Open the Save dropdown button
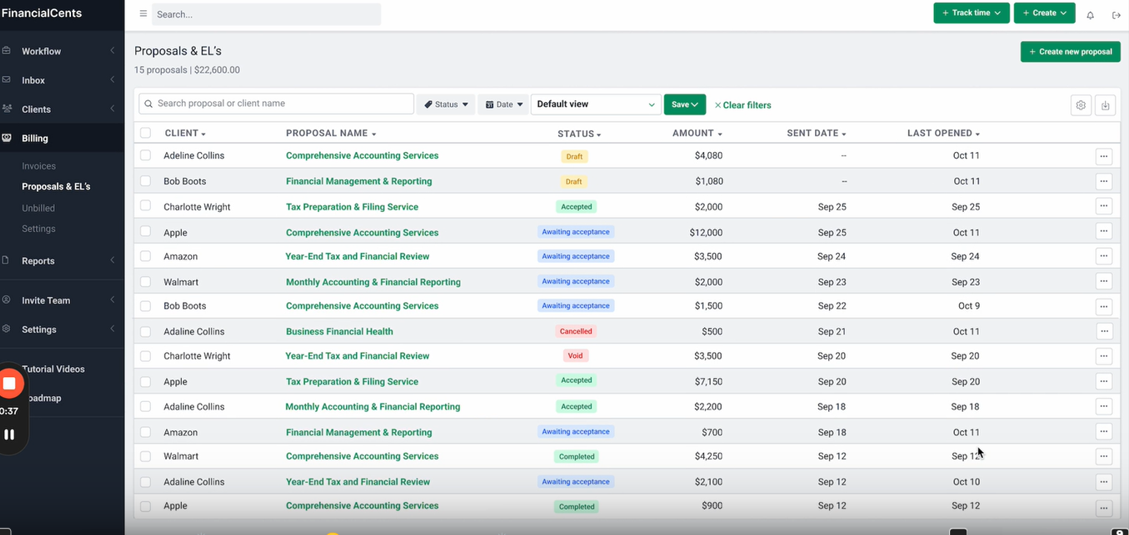 coord(685,104)
